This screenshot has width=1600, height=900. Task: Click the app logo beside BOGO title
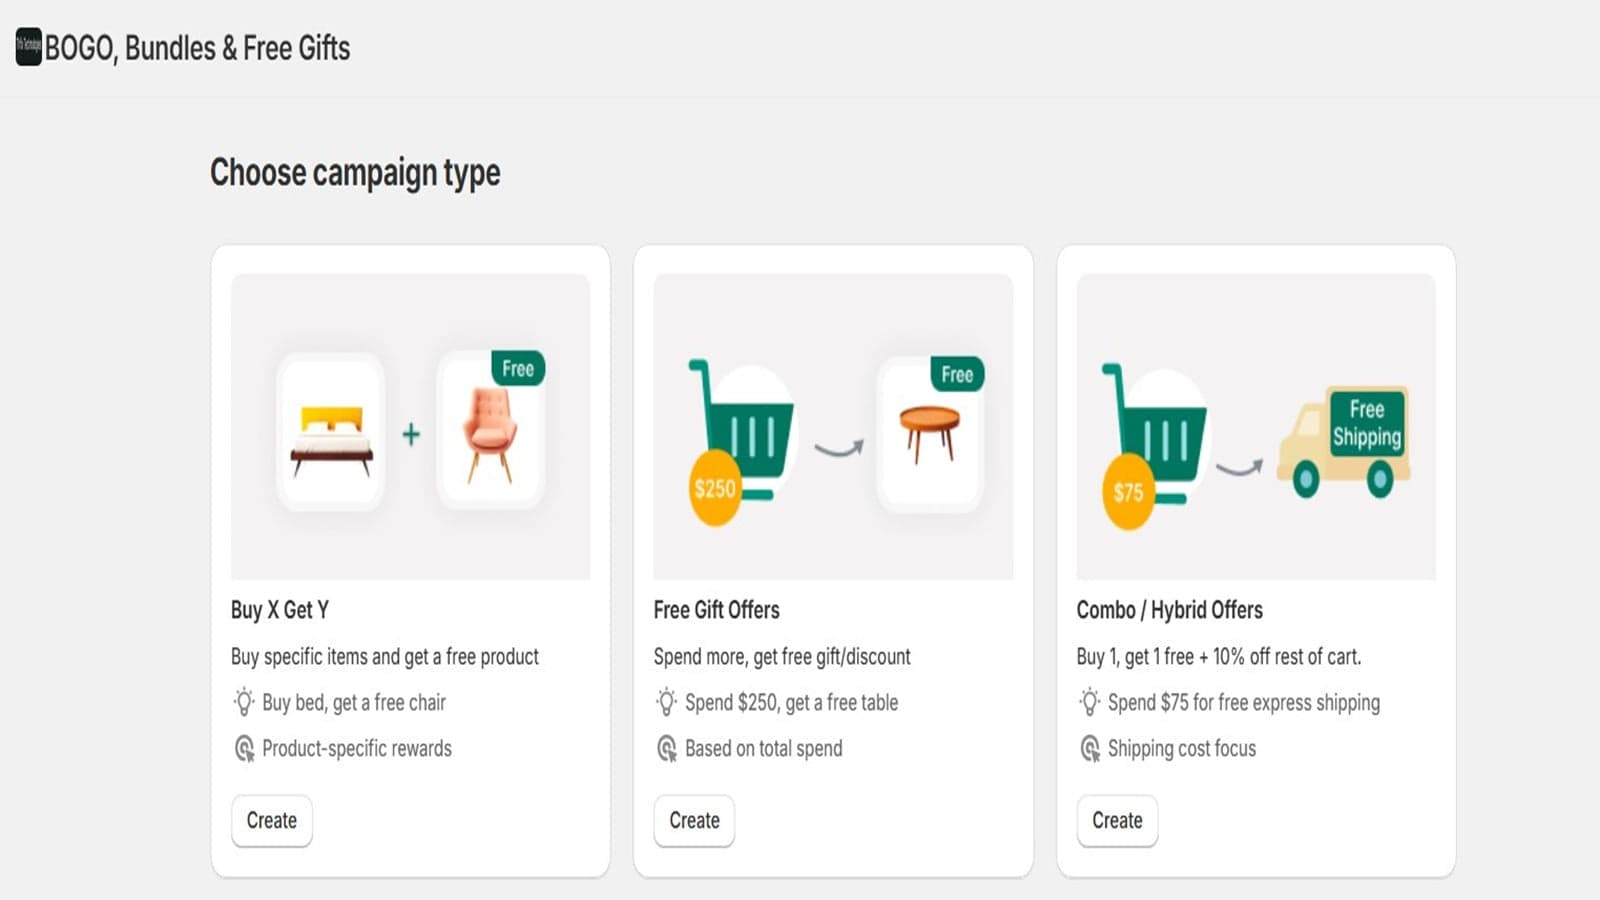(x=29, y=47)
